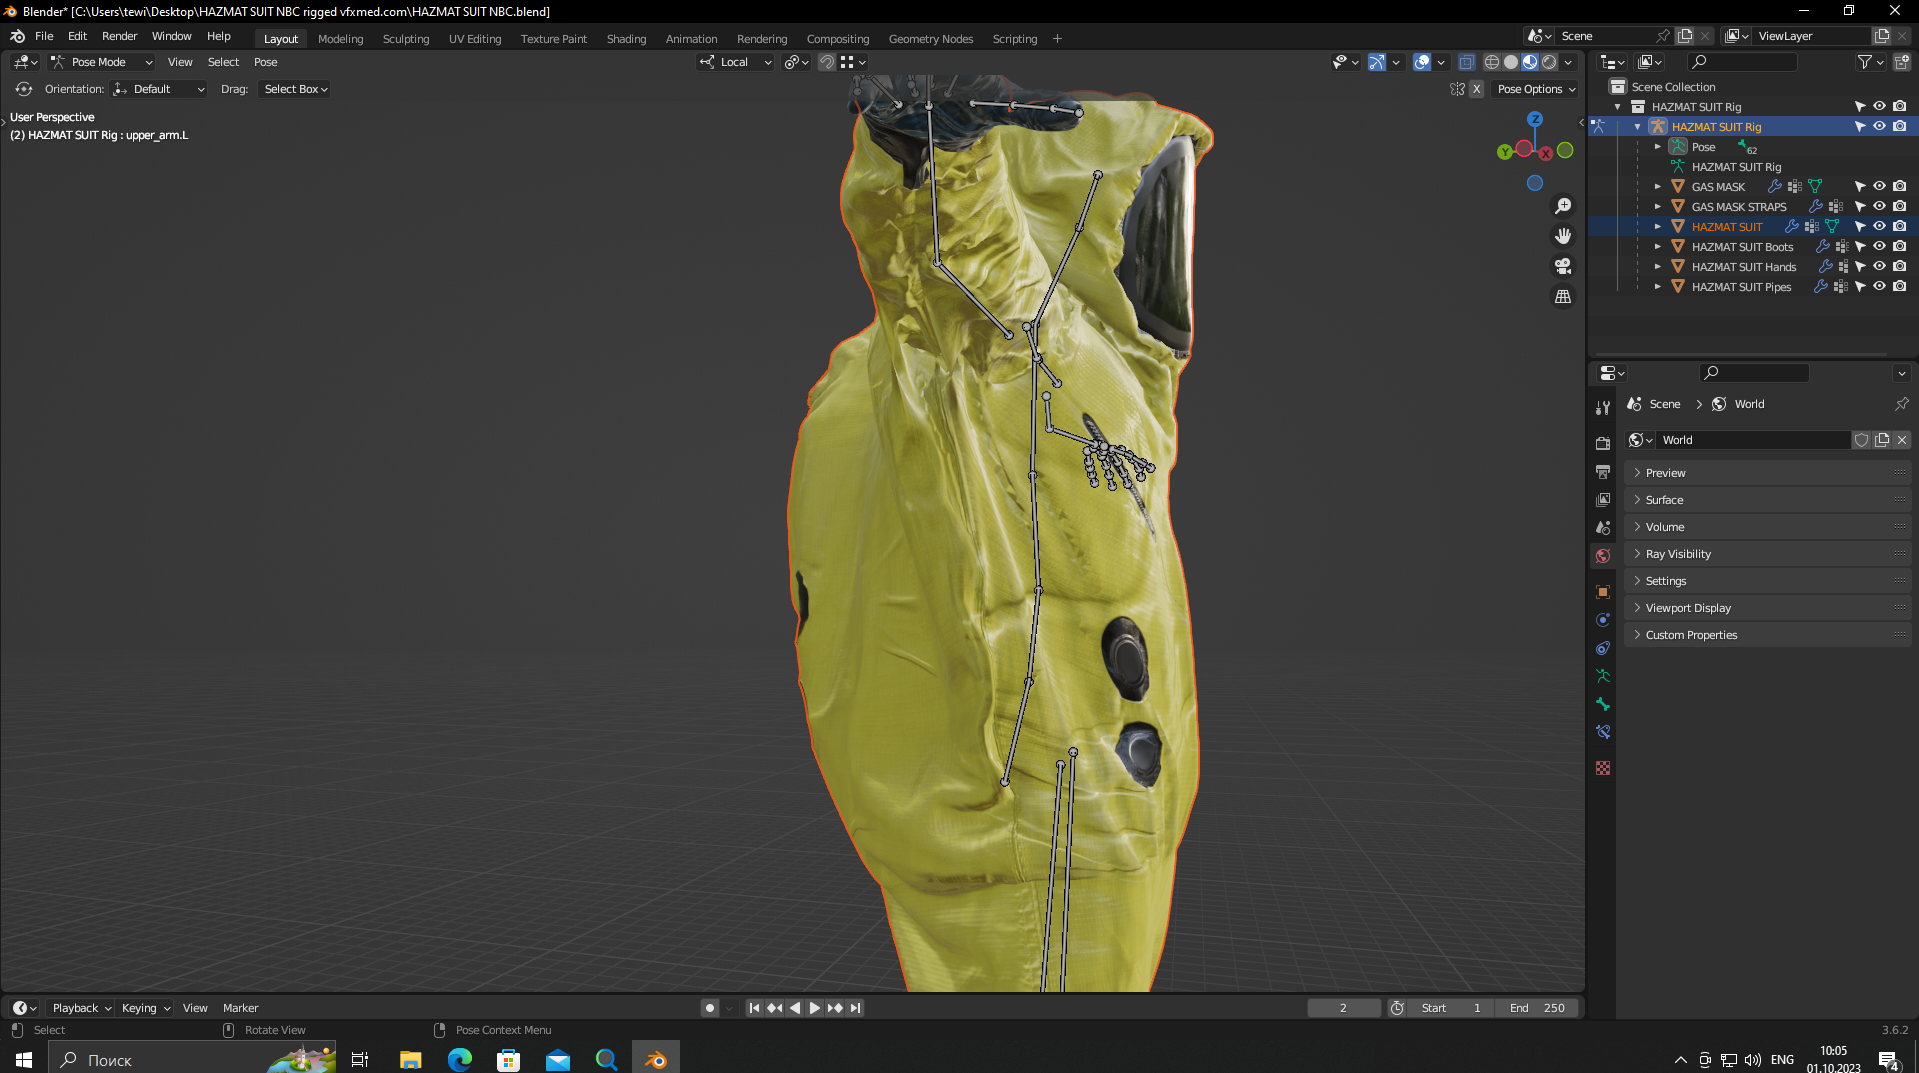The width and height of the screenshot is (1919, 1073).
Task: Click the outliner search field
Action: (x=1743, y=62)
